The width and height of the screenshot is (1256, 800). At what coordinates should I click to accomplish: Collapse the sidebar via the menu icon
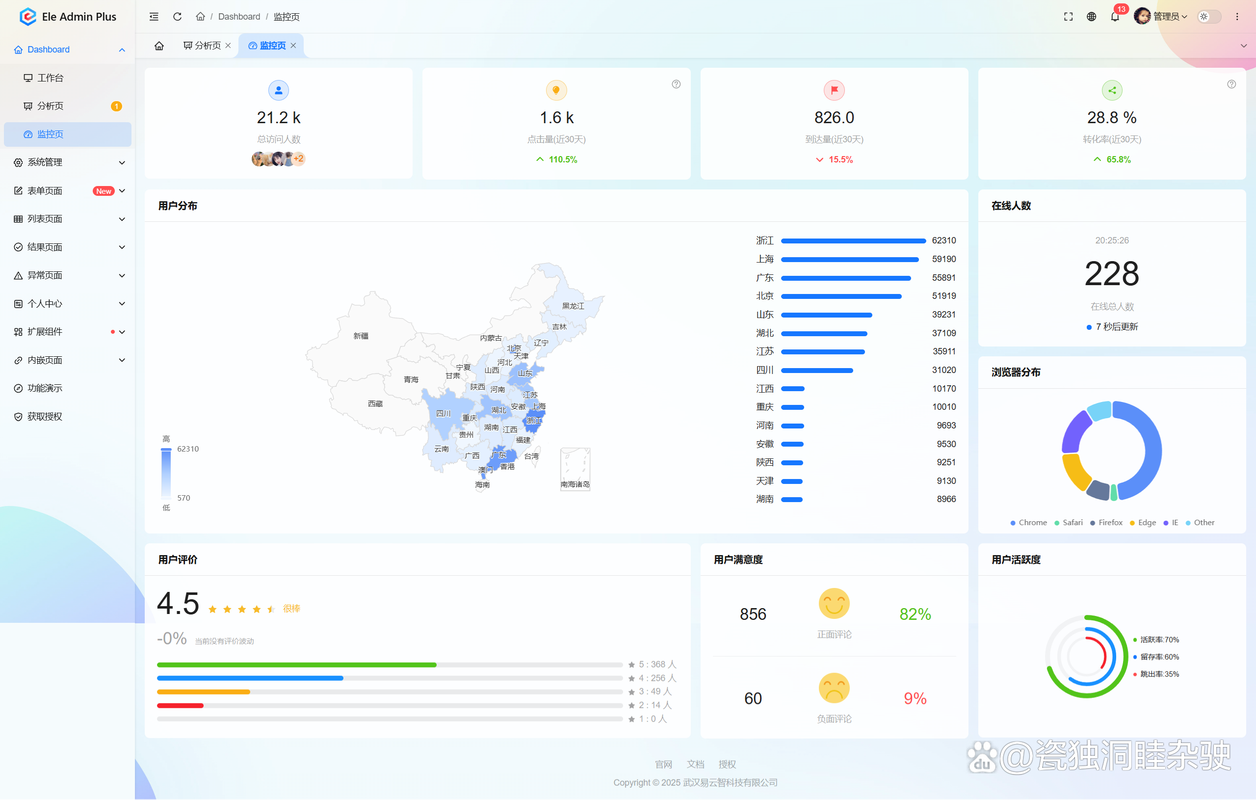153,16
